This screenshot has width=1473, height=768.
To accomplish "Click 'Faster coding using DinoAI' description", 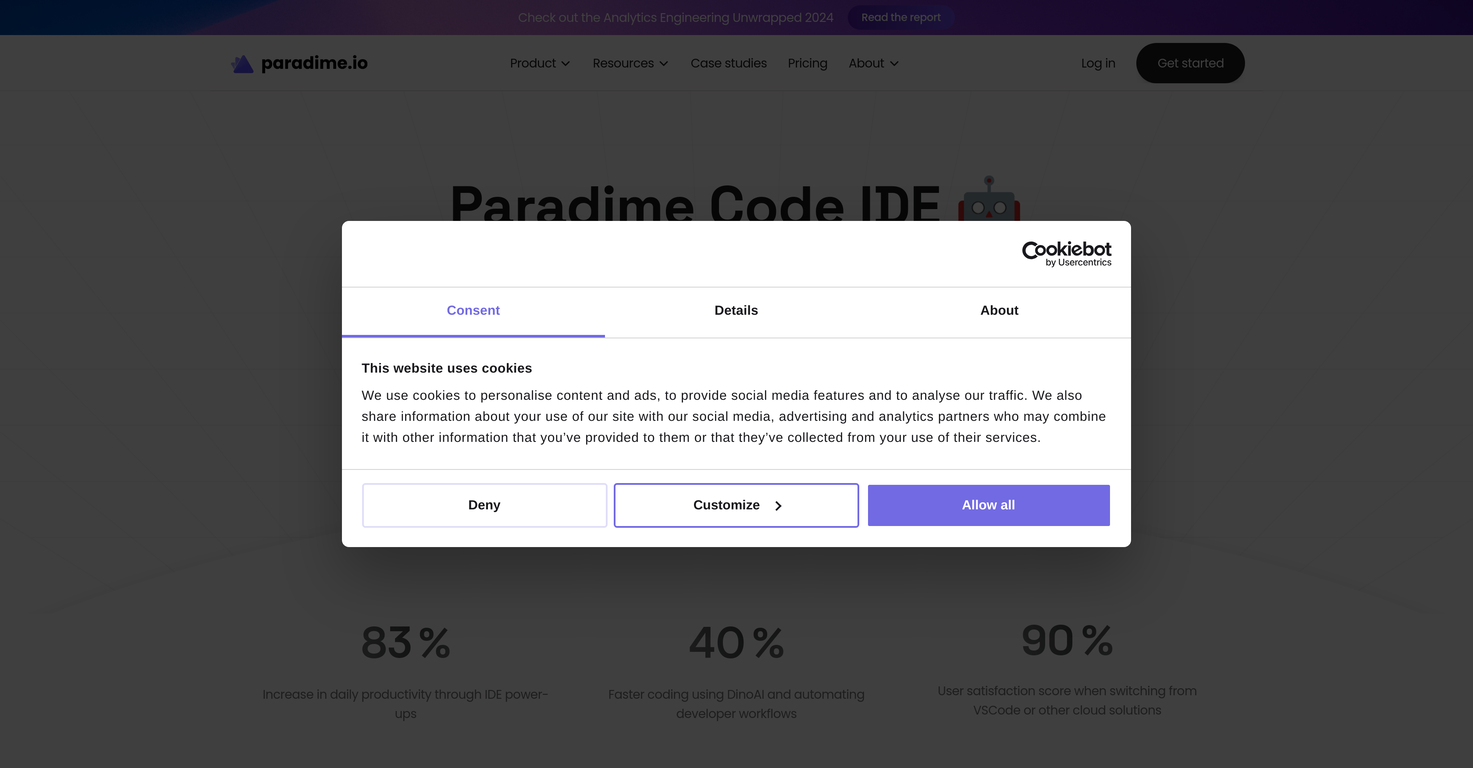I will point(736,704).
